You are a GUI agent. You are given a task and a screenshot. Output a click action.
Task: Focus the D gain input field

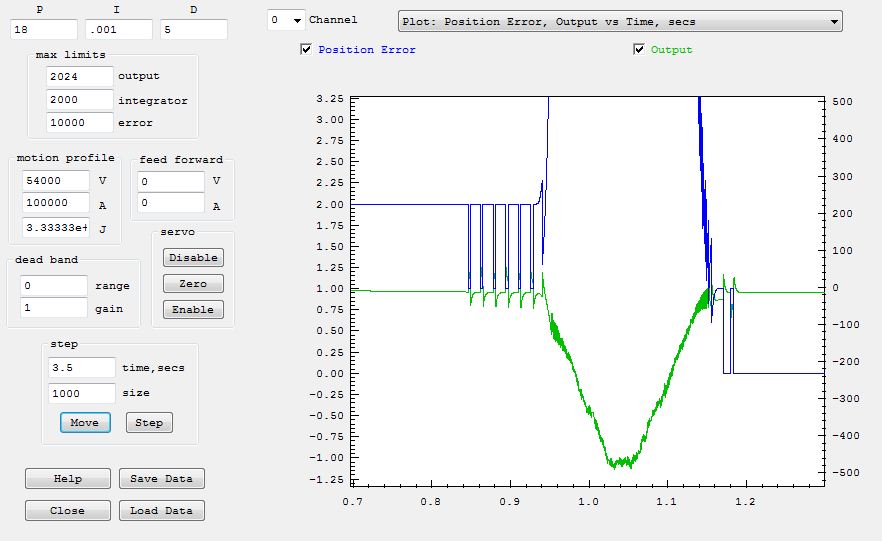pyautogui.click(x=192, y=30)
